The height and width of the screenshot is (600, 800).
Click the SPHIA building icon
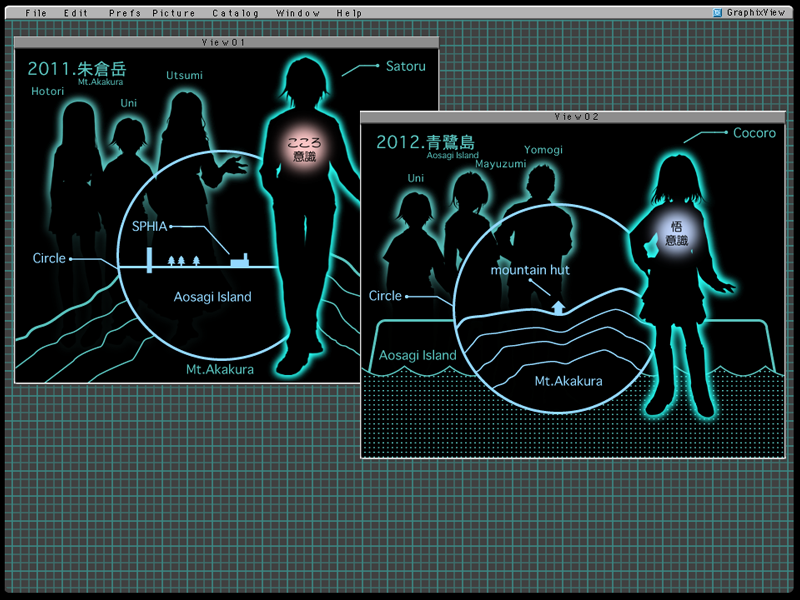(x=239, y=260)
